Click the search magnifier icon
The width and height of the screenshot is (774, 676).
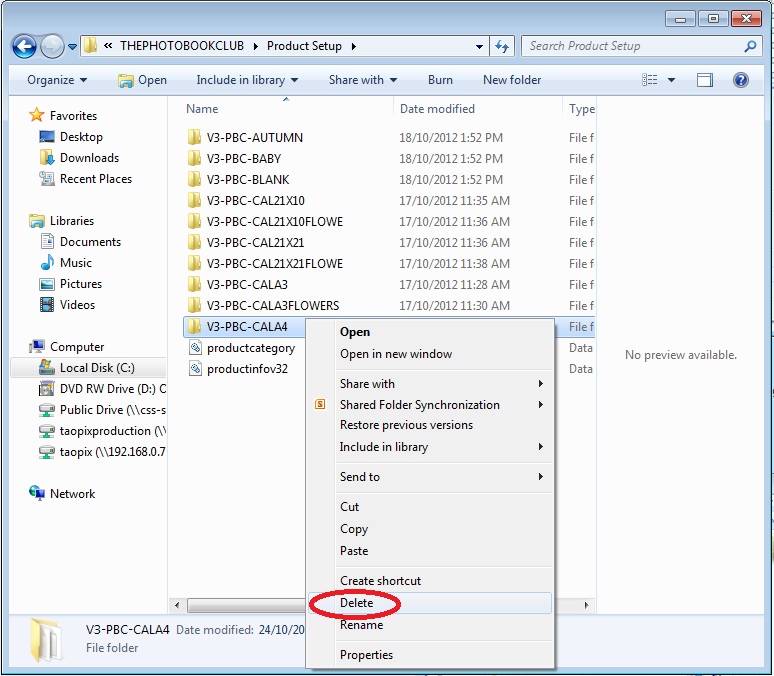coord(750,46)
